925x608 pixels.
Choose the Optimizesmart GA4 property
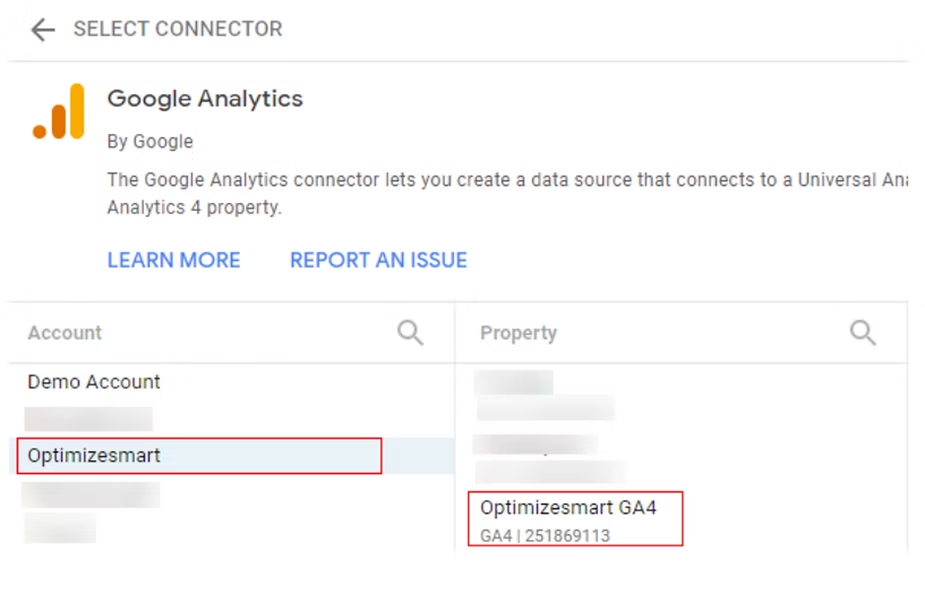(568, 508)
